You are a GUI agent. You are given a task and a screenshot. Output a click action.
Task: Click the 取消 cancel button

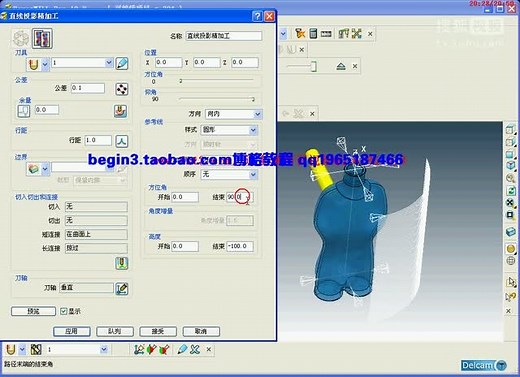coord(201,331)
